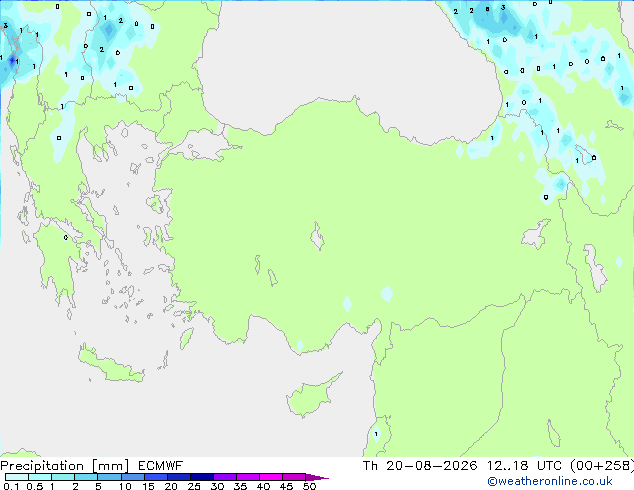Click the 20–25 mm legend swatch
634x490 pixels.
[x=178, y=477]
